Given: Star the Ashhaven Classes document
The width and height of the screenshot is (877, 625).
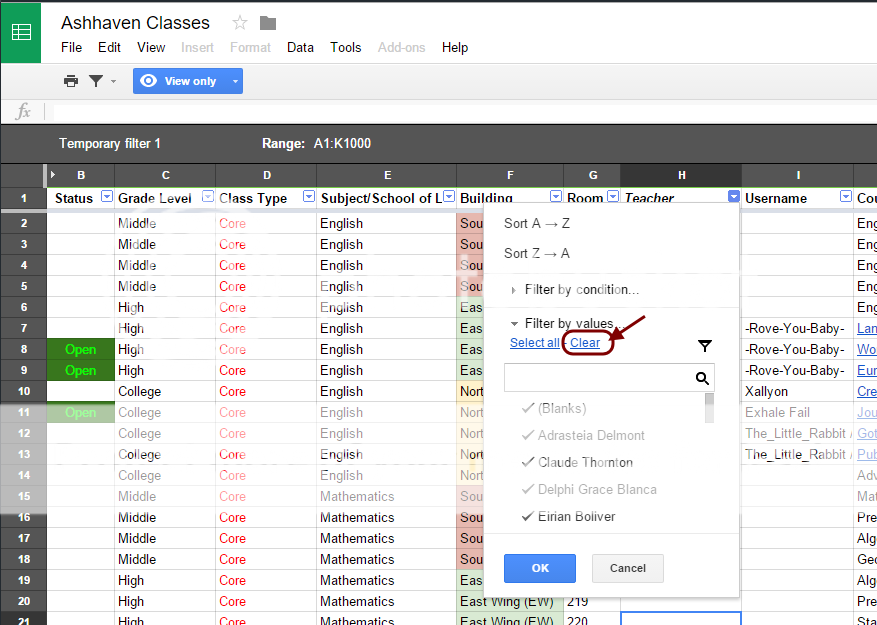Looking at the screenshot, I should [240, 23].
